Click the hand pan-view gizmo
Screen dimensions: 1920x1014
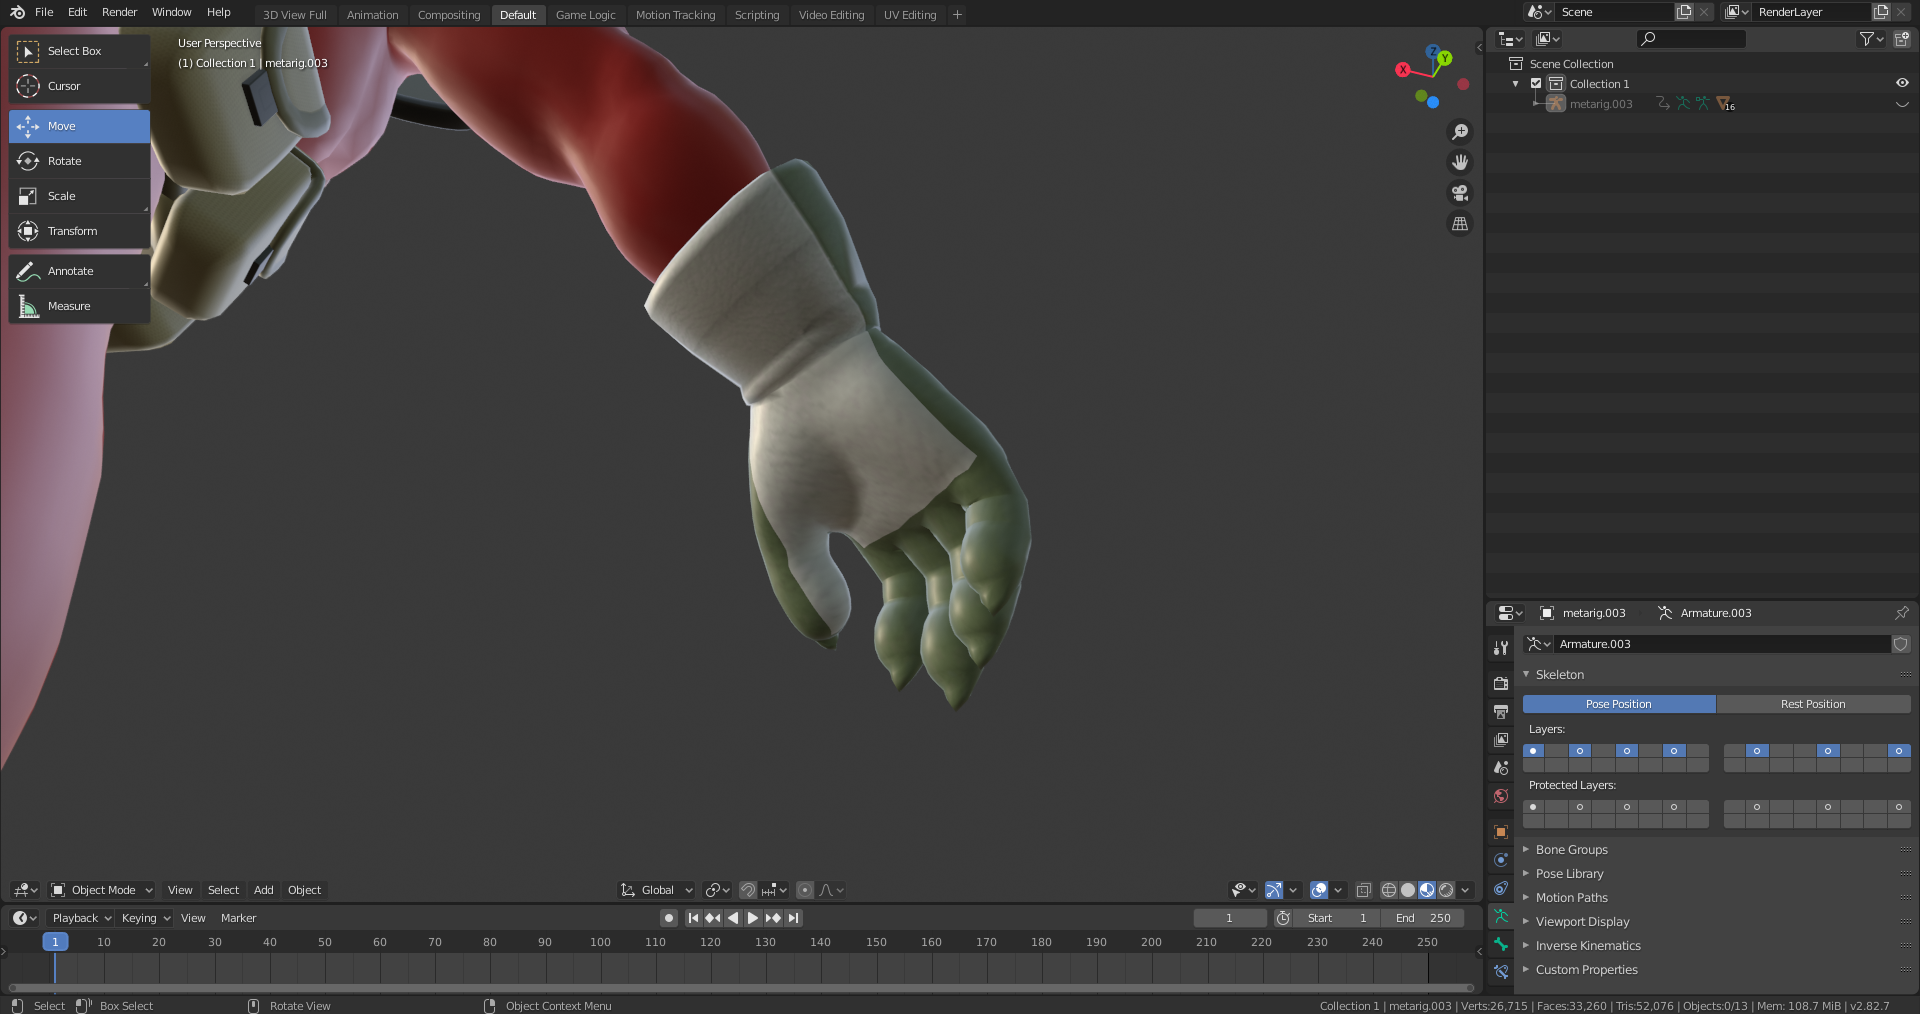pyautogui.click(x=1460, y=162)
